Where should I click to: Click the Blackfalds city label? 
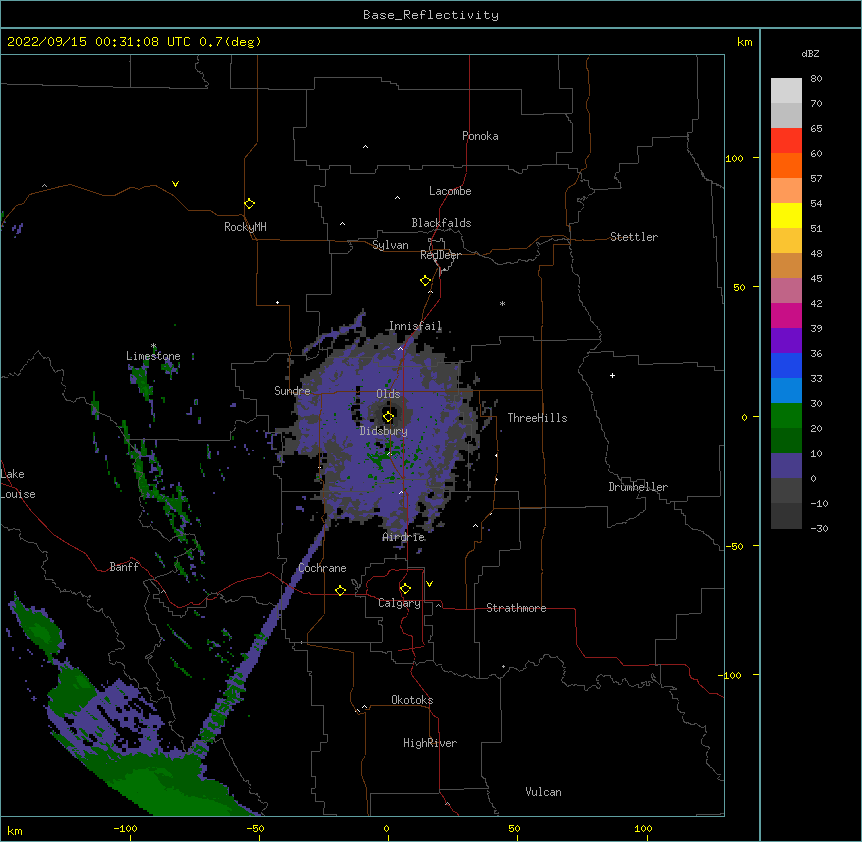point(441,223)
